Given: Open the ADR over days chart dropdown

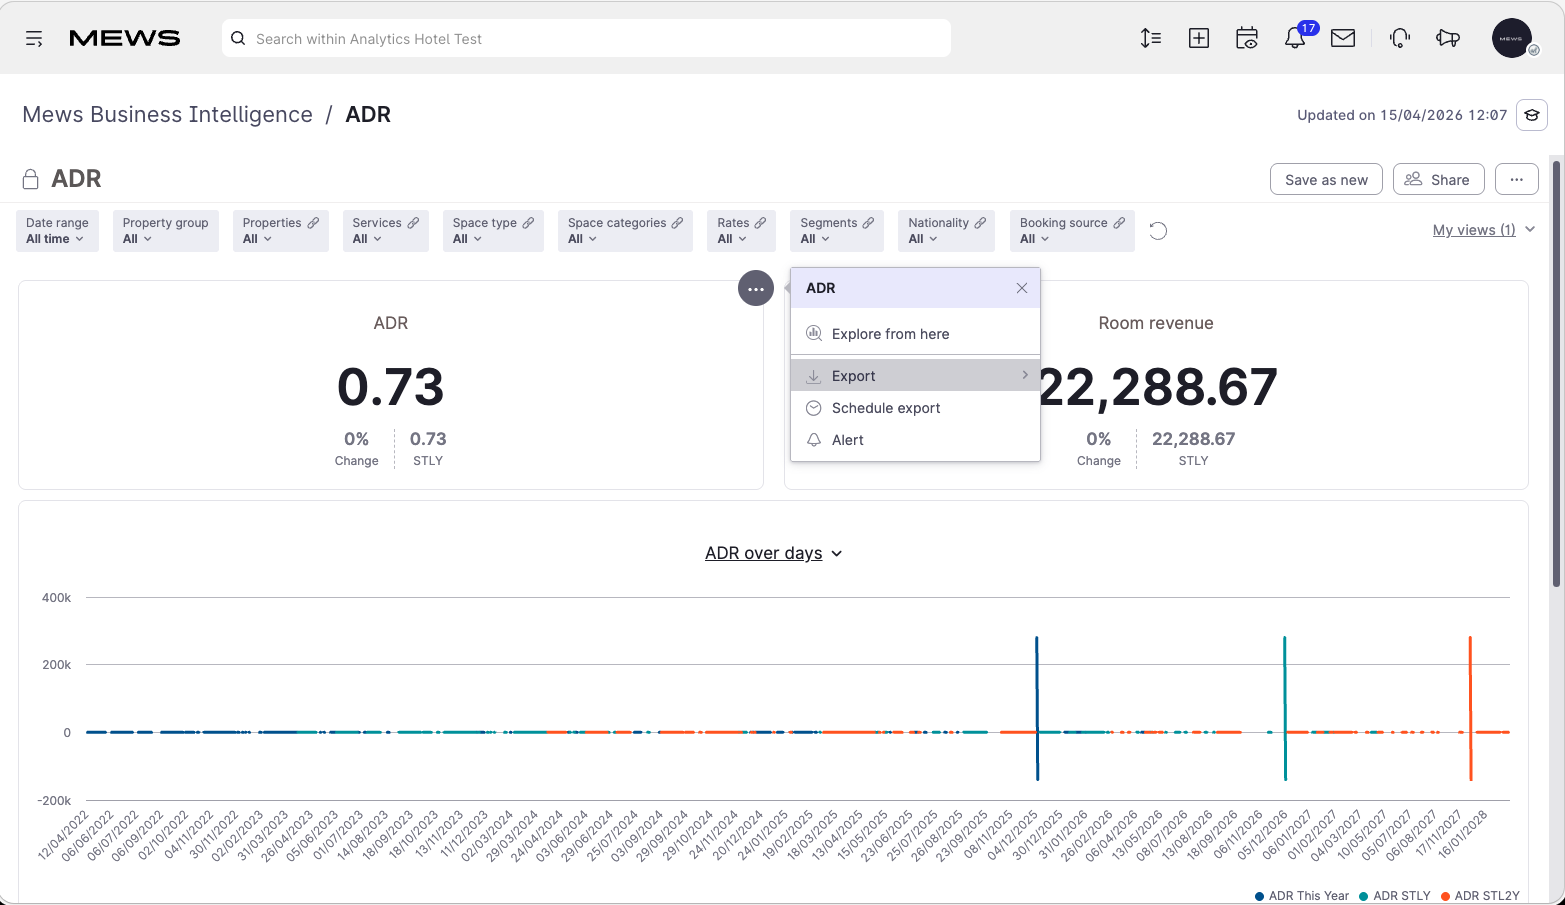Looking at the screenshot, I should (774, 553).
